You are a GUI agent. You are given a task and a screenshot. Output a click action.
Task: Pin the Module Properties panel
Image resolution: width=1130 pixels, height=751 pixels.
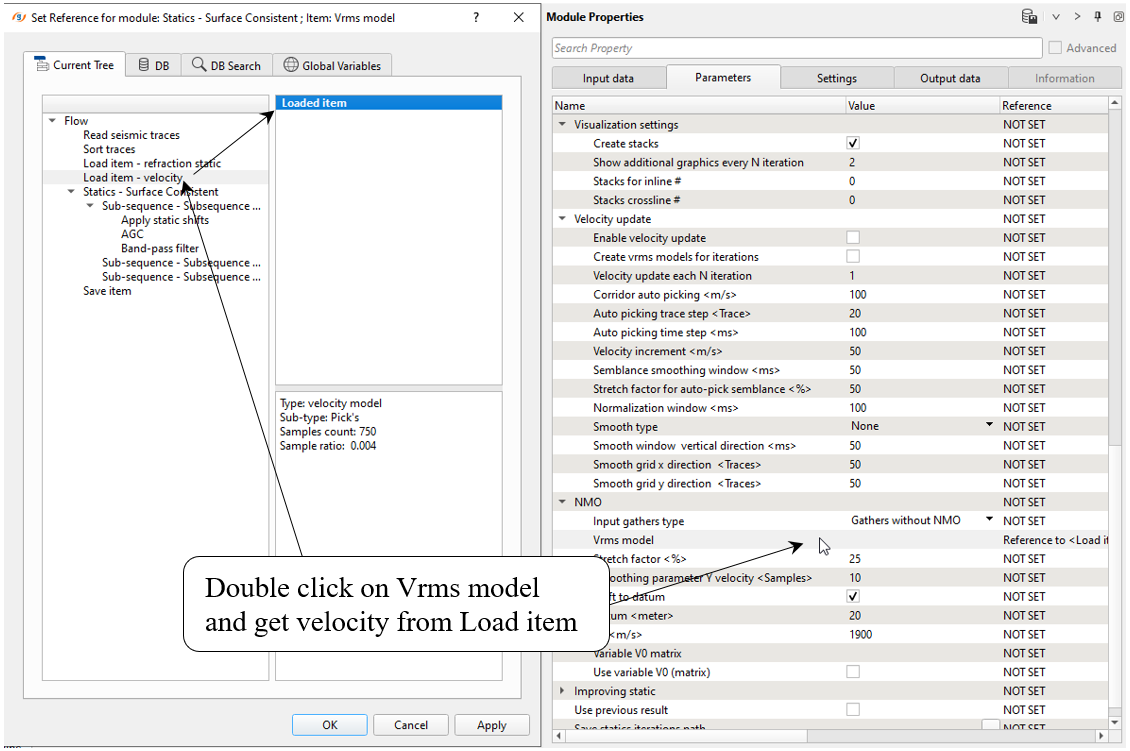(x=1097, y=17)
